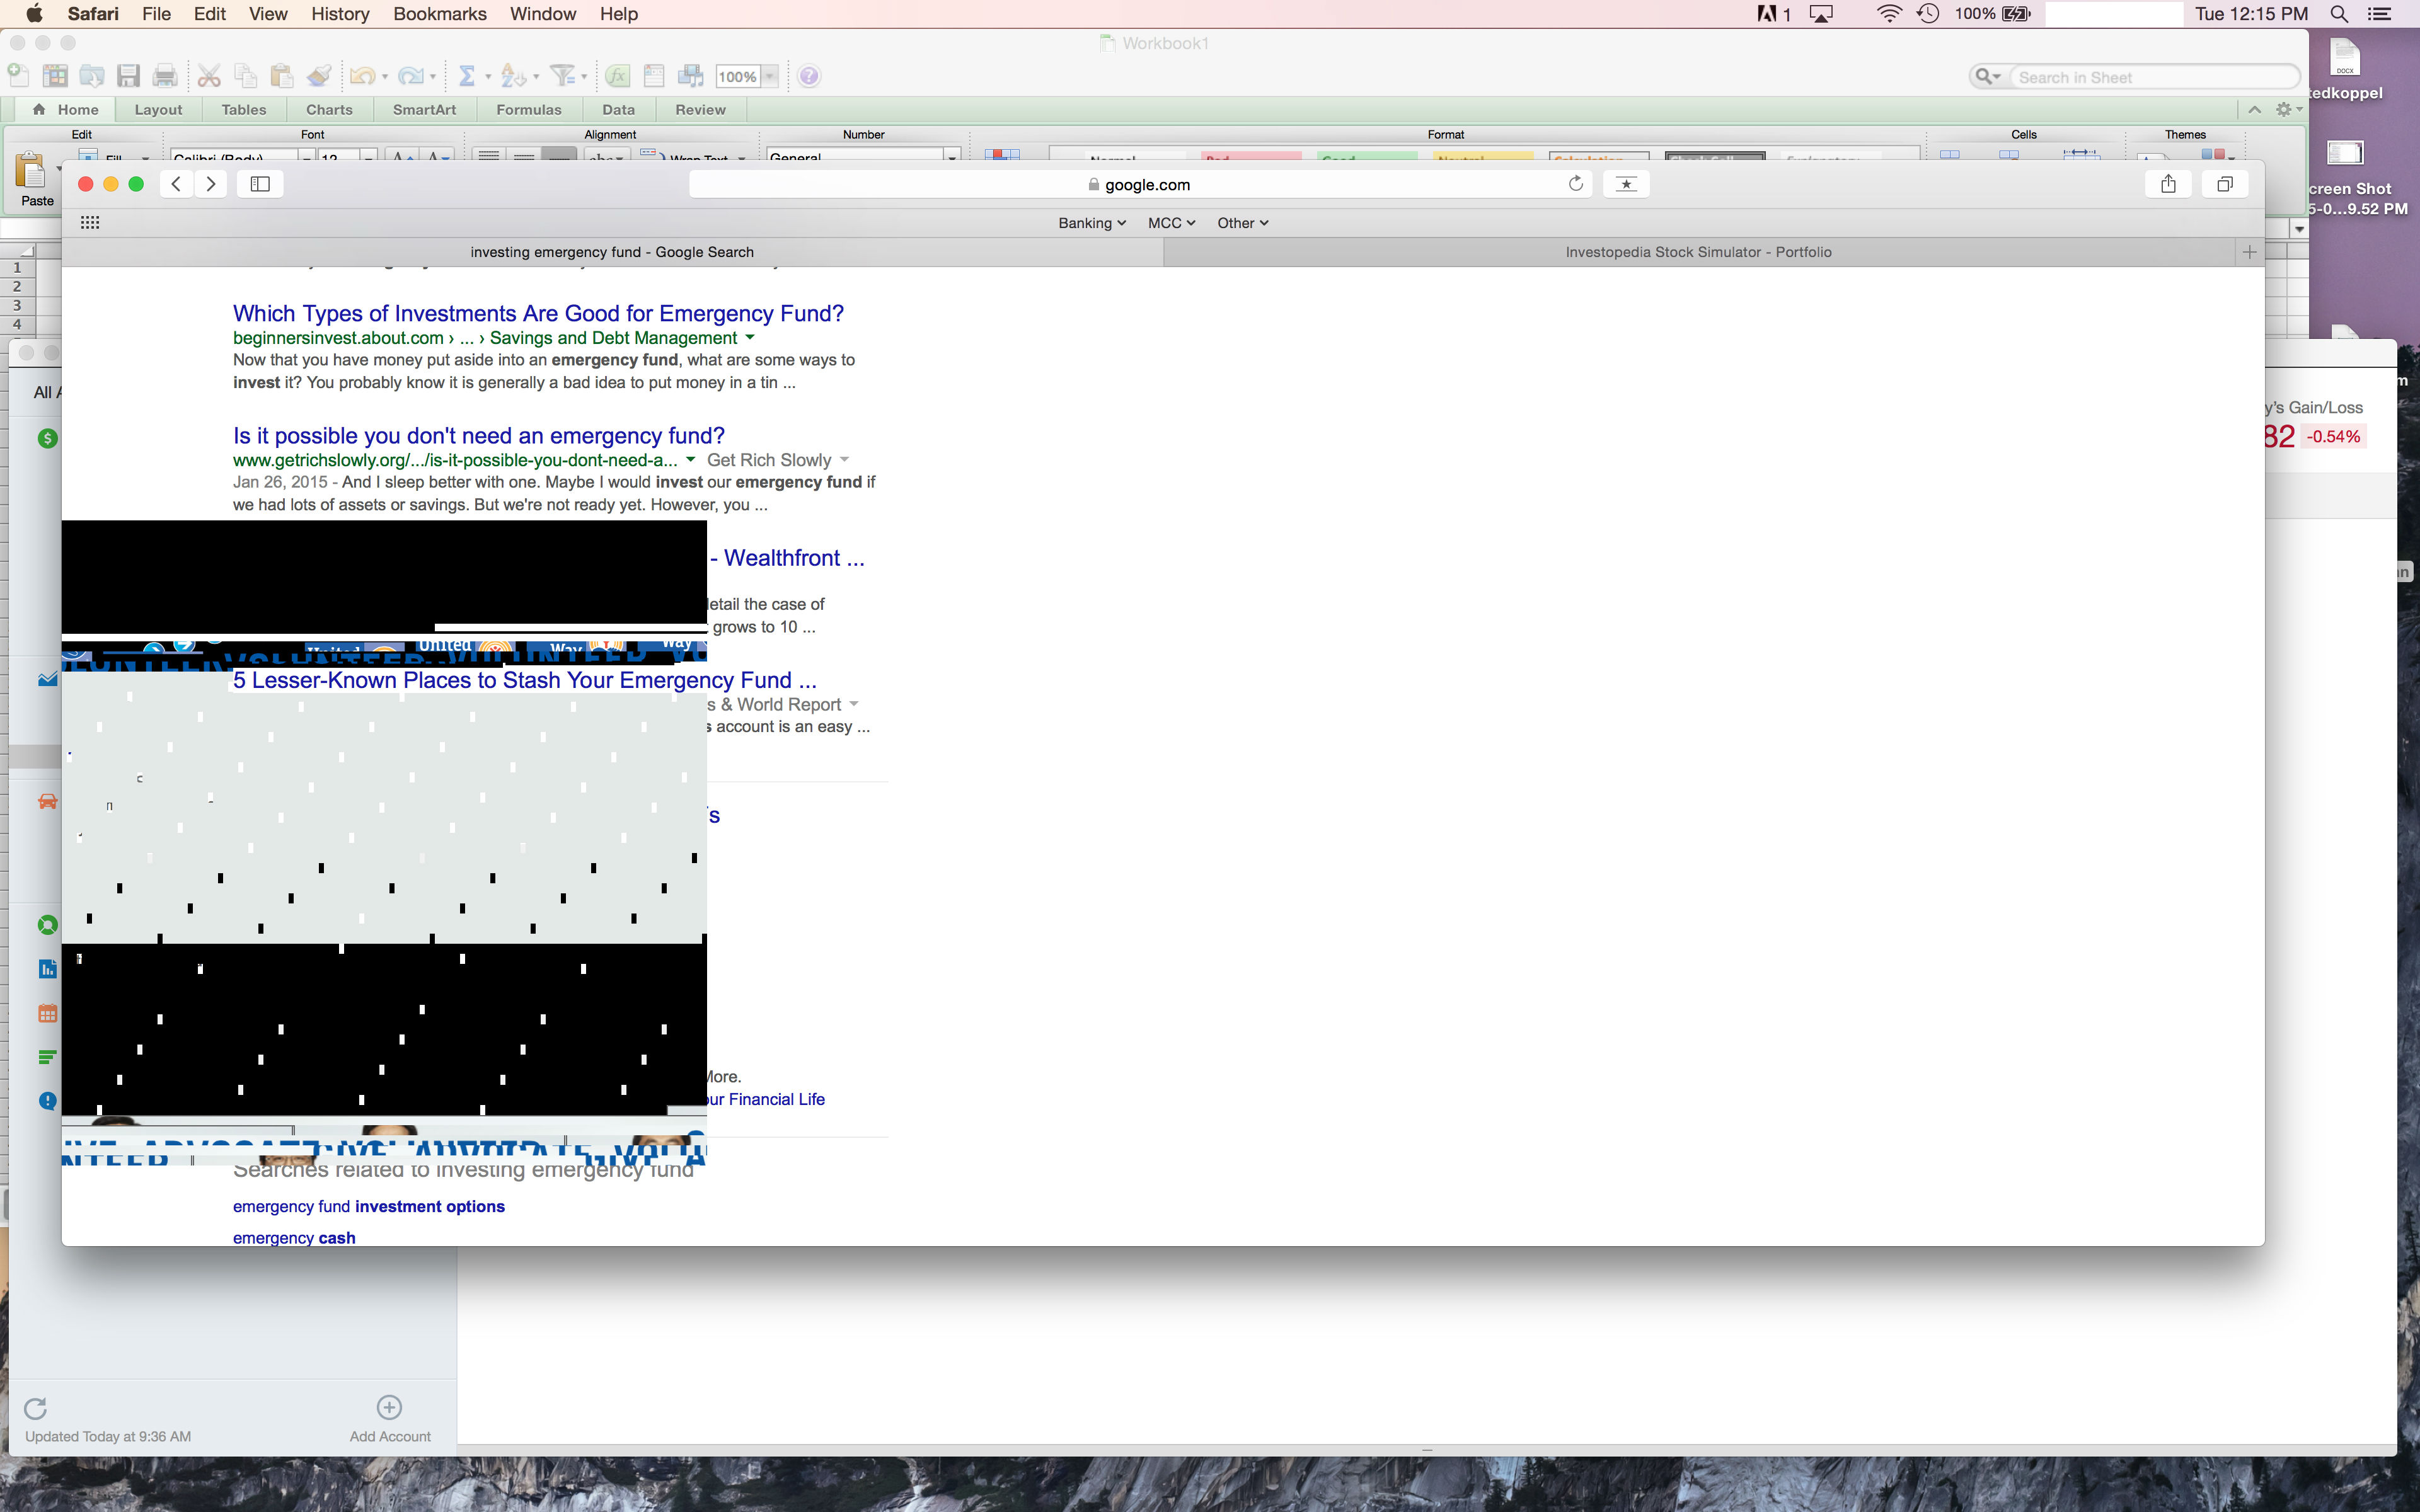Viewport: 2420px width, 1512px height.
Task: Open the Search in Sheet magnifier dropdown
Action: tap(1988, 76)
